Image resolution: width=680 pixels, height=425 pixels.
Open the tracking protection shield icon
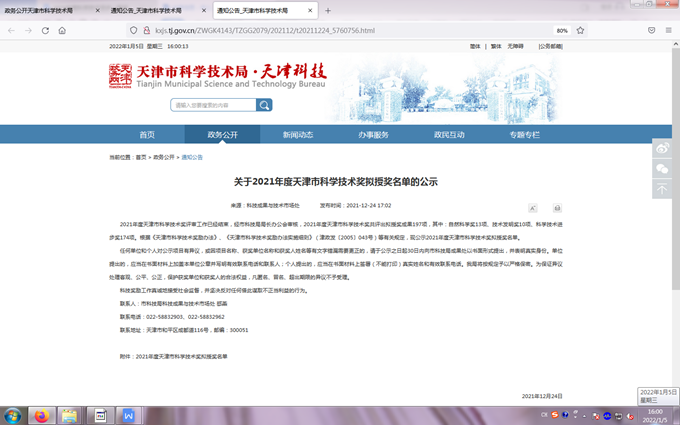tap(134, 30)
